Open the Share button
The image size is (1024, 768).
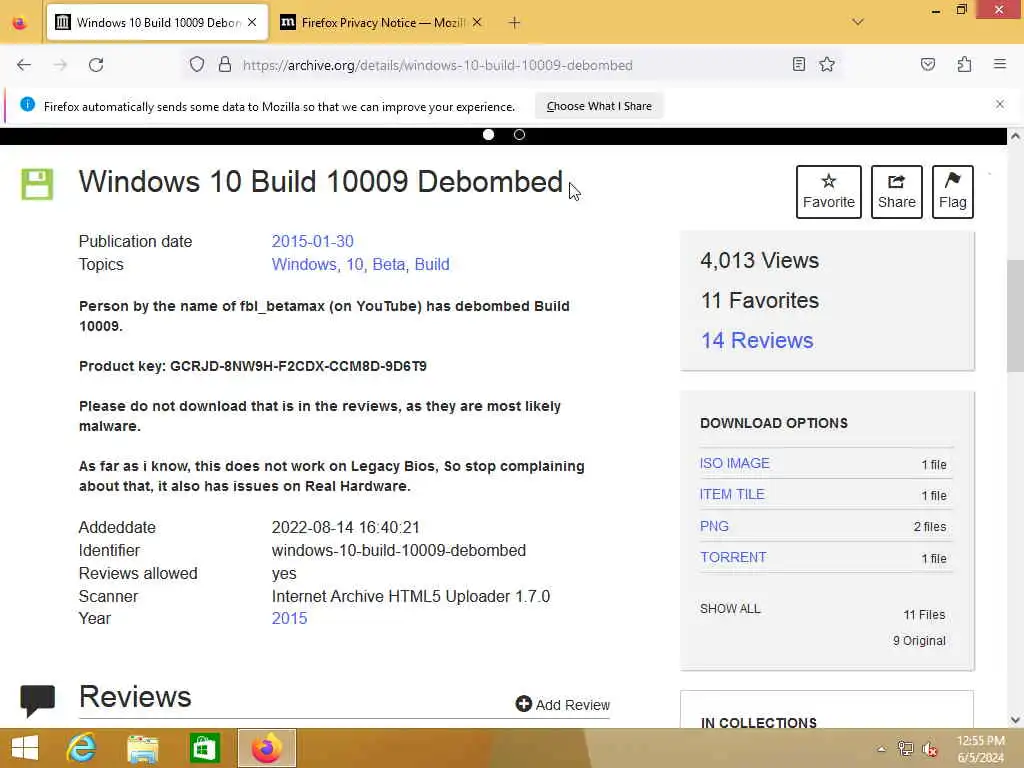click(896, 192)
